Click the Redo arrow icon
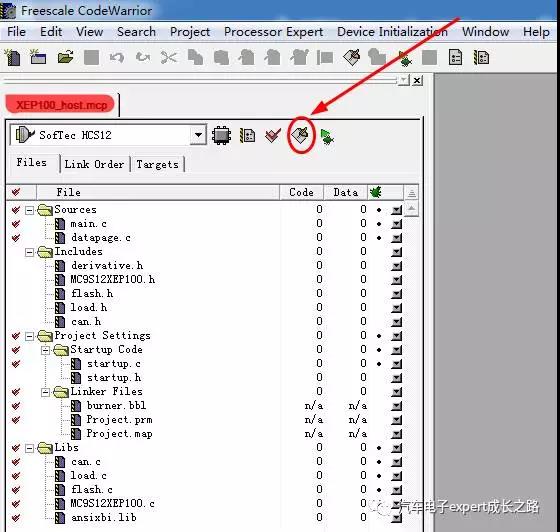The height and width of the screenshot is (532, 560). tap(143, 57)
